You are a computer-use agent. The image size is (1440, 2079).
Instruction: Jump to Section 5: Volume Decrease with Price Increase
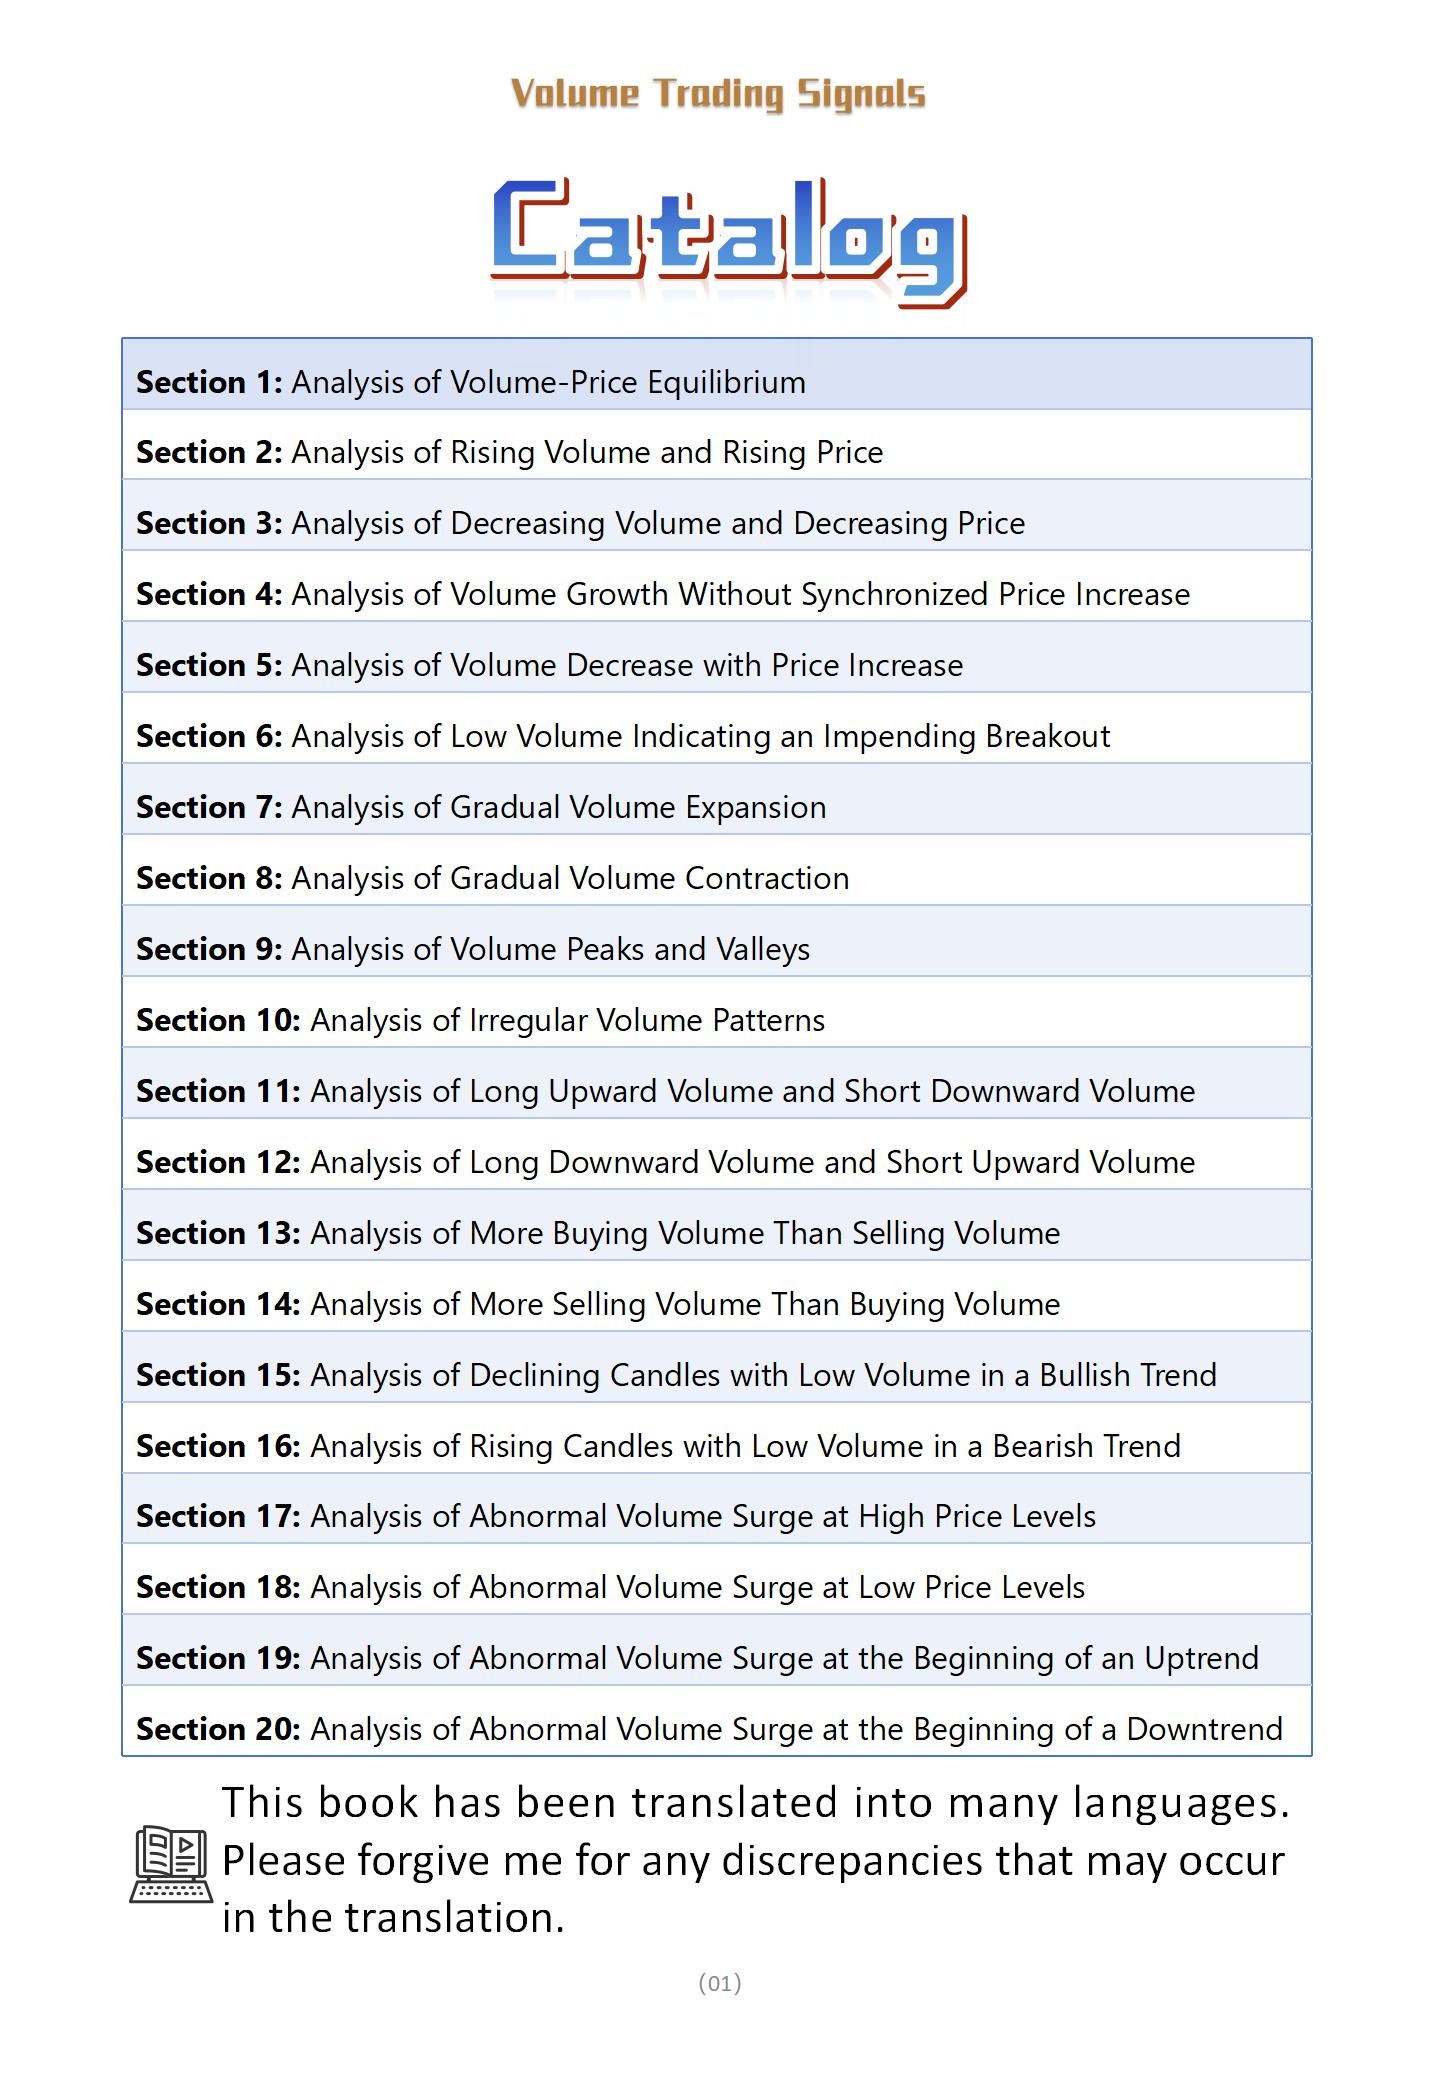[x=549, y=665]
